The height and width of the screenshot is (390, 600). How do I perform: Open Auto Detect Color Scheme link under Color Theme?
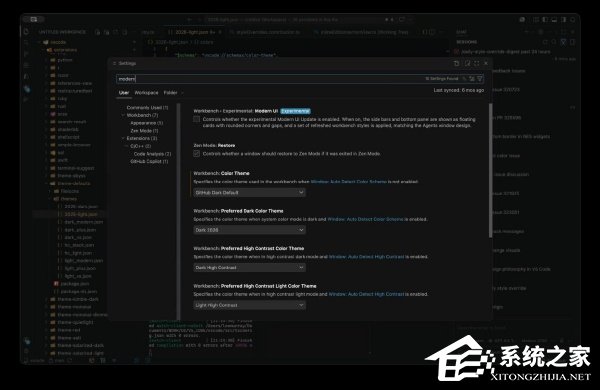click(349, 182)
